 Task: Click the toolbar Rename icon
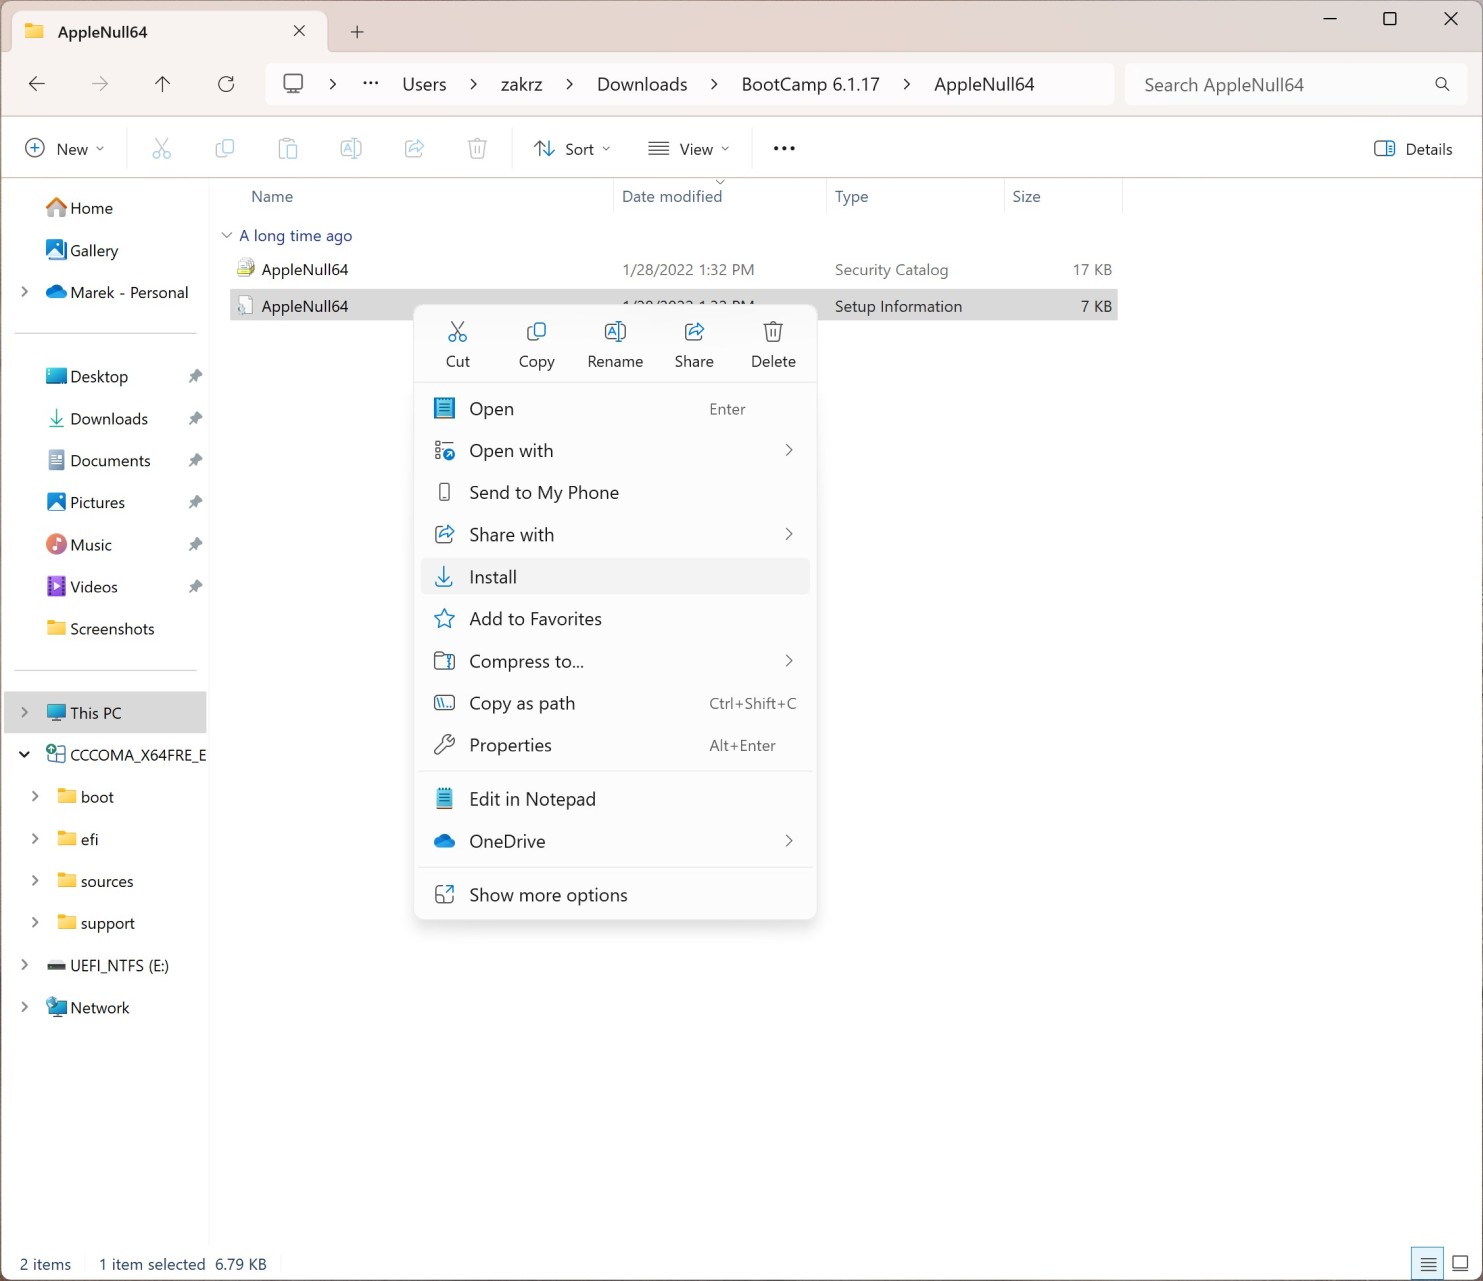coord(351,149)
